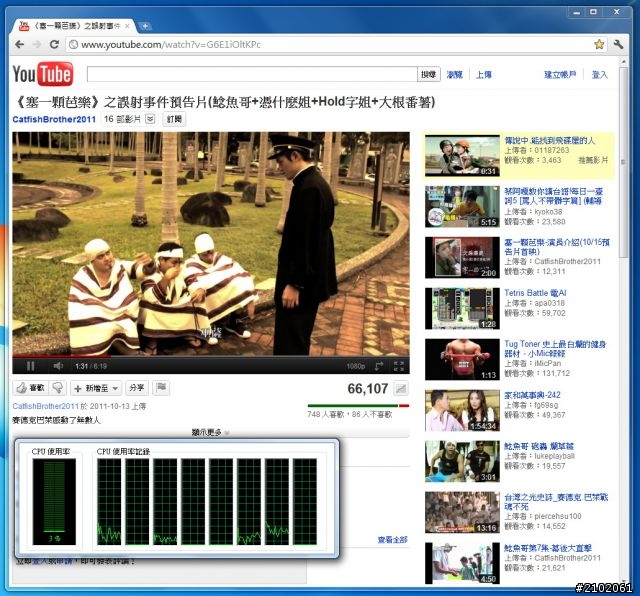Open the featured video thumbnail with duration 0:31
640x596 pixels.
[x=462, y=156]
